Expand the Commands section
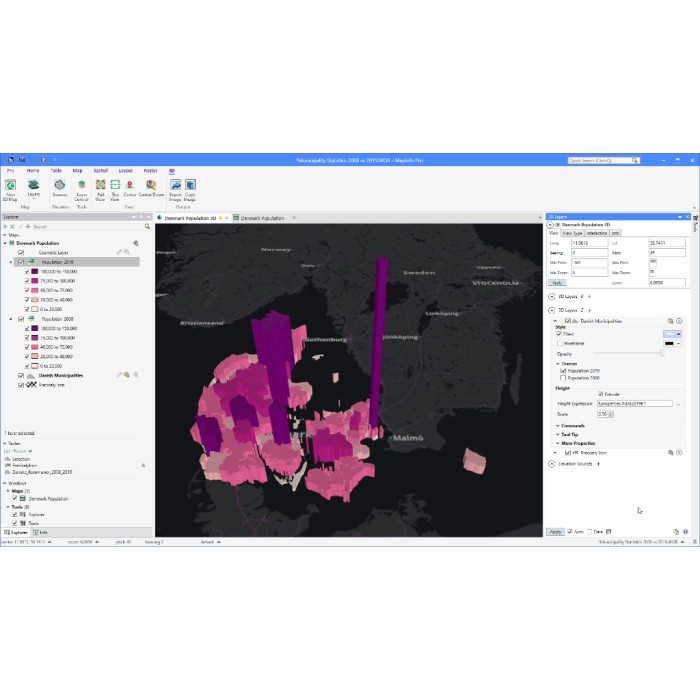This screenshot has height=700, width=700. click(558, 426)
